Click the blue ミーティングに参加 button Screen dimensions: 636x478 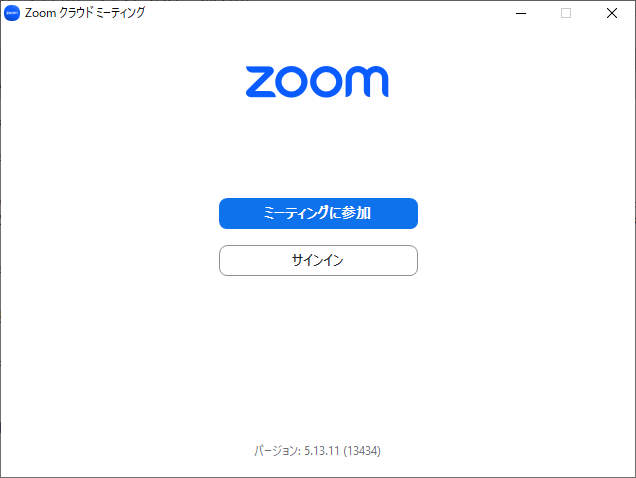click(318, 213)
